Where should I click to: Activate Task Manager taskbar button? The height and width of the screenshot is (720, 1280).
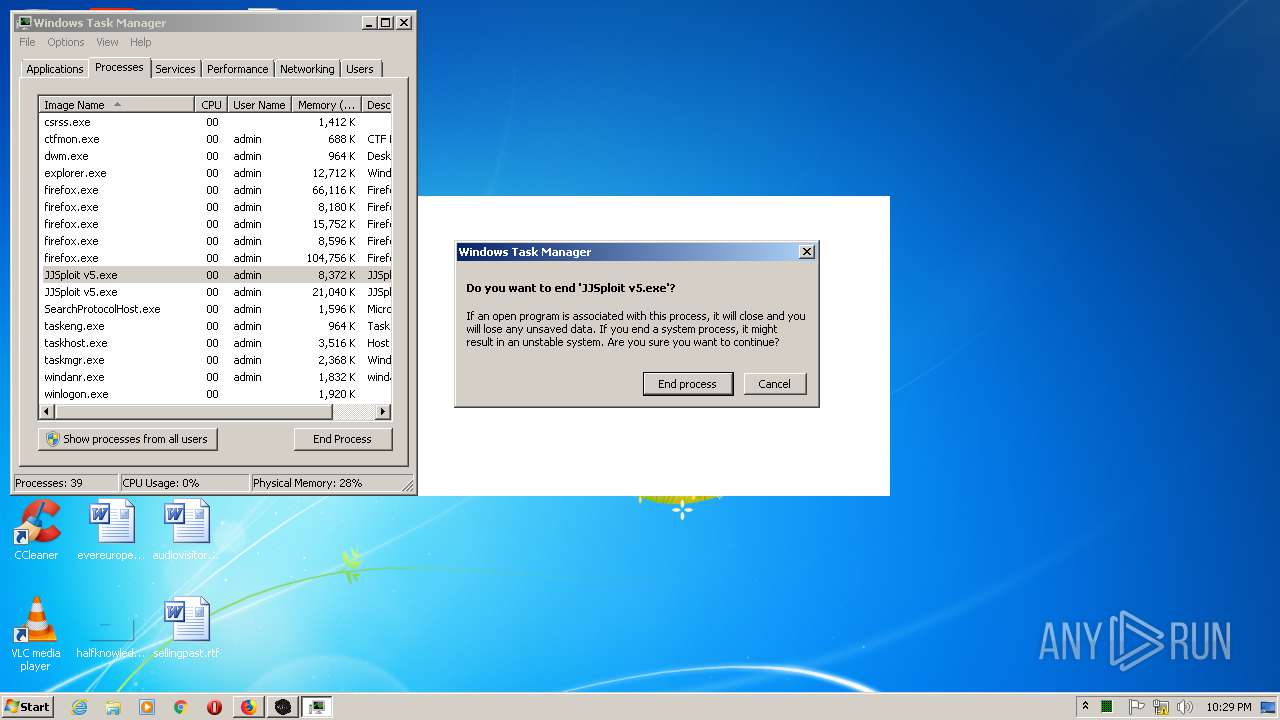(317, 707)
